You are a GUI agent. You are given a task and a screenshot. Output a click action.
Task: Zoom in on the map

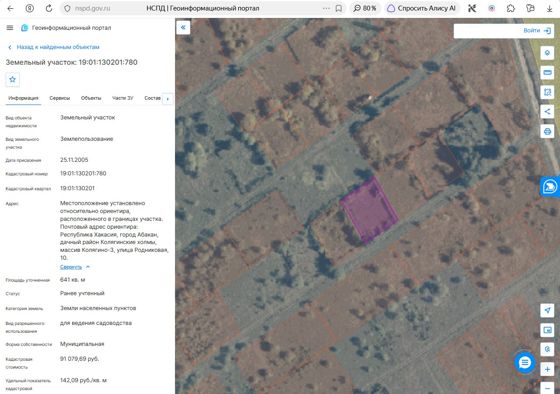[547, 369]
